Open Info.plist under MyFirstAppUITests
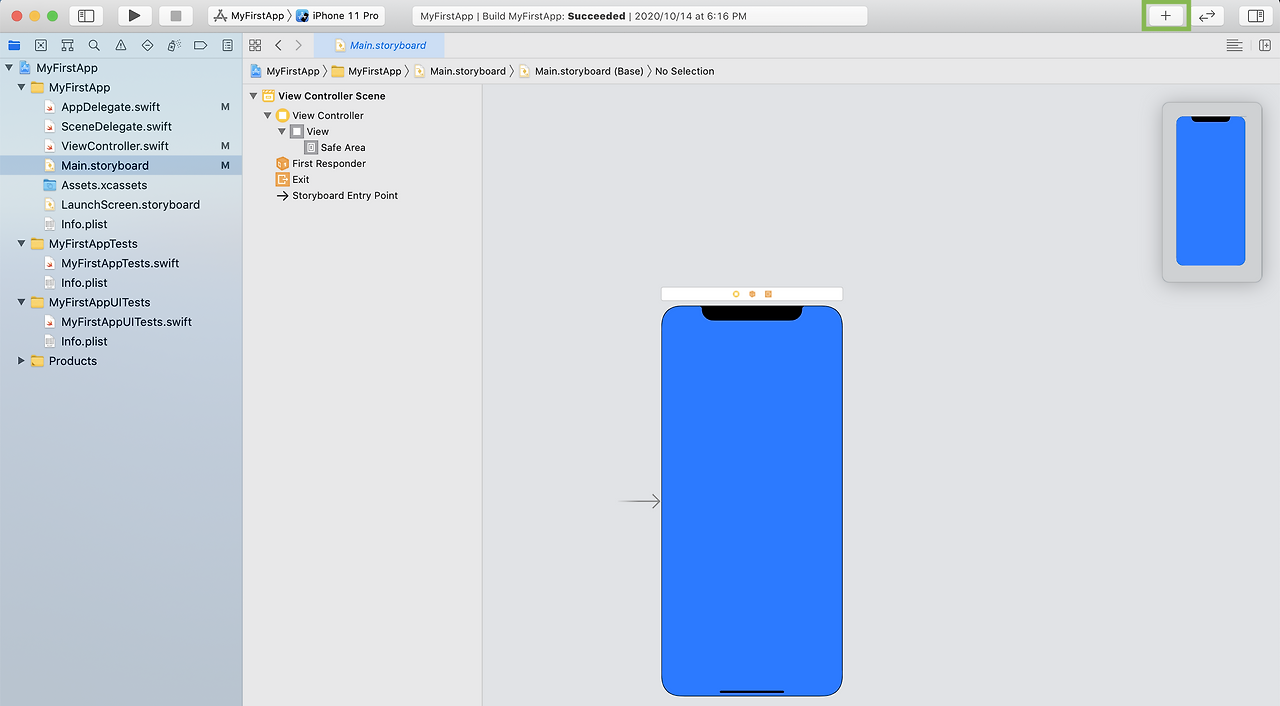 click(x=84, y=341)
